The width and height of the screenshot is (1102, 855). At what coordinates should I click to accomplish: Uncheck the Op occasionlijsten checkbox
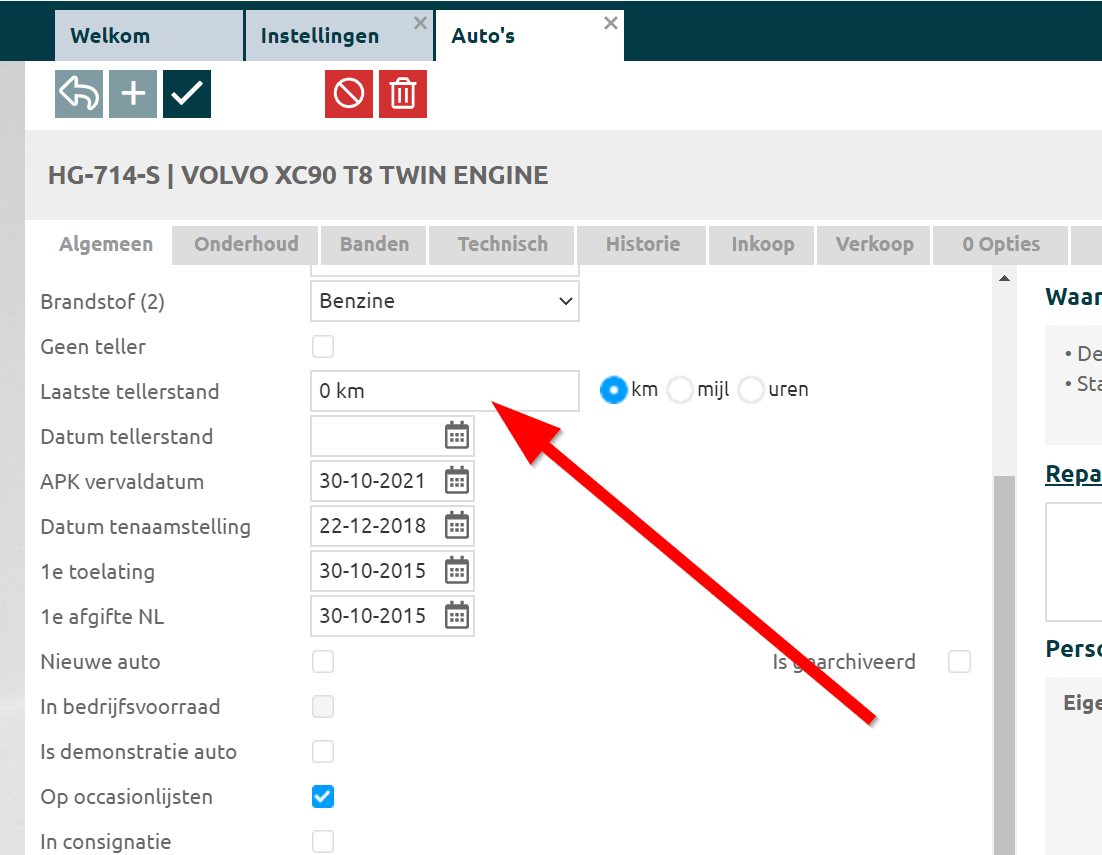(322, 797)
